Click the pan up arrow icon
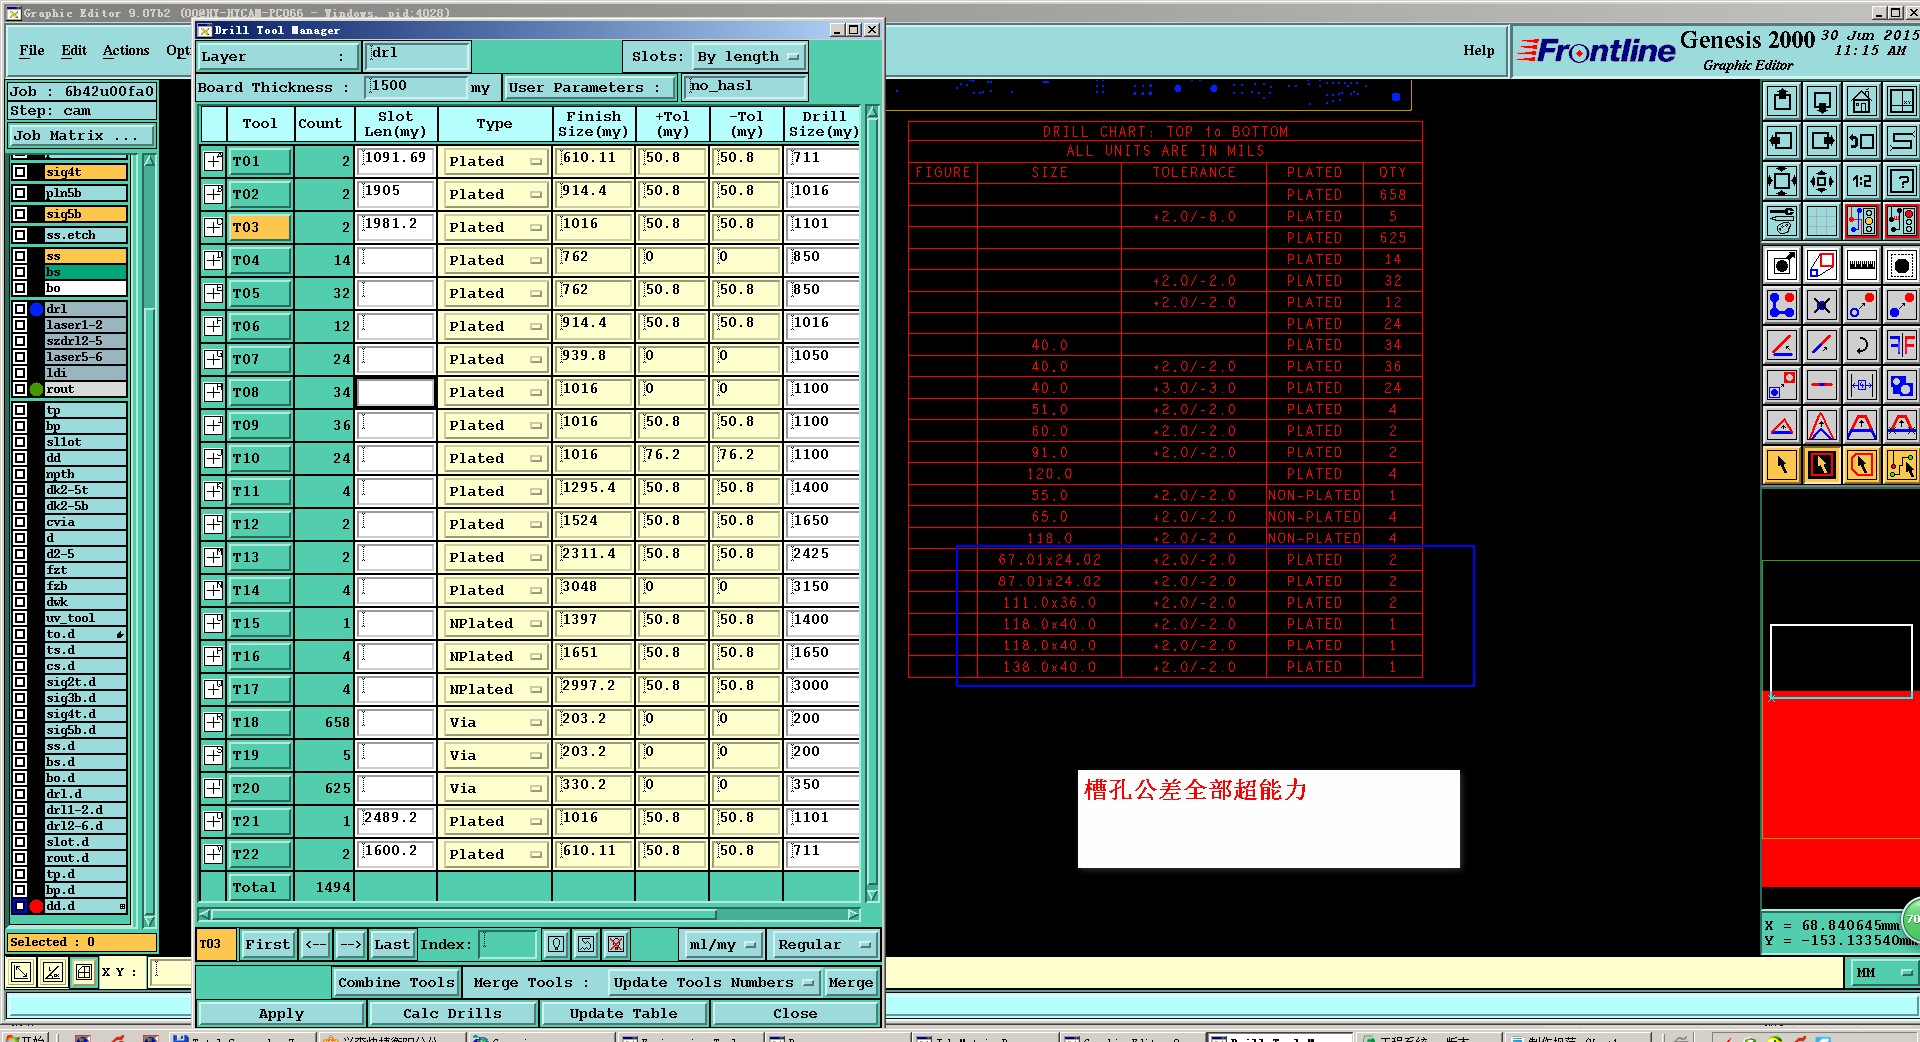This screenshot has height=1042, width=1920. 1782,101
